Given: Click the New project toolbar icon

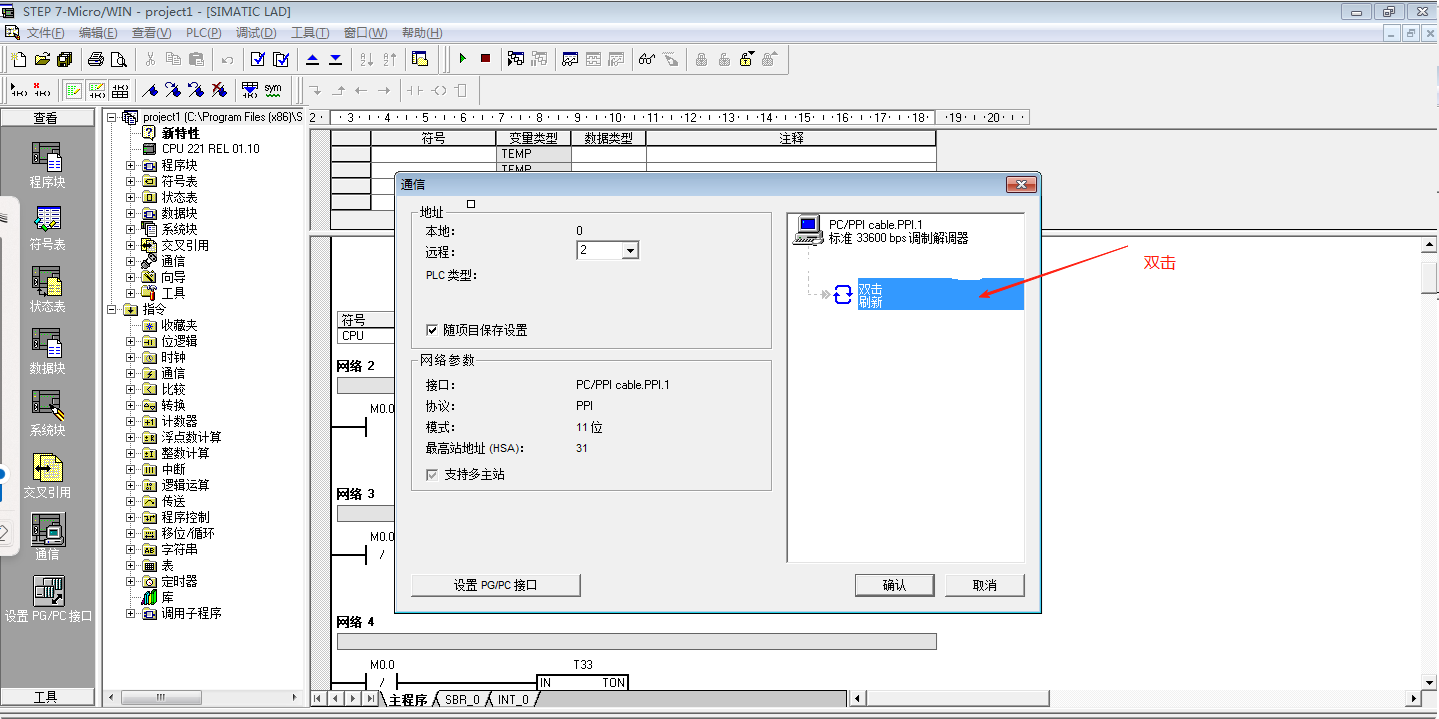Looking at the screenshot, I should click(x=19, y=59).
